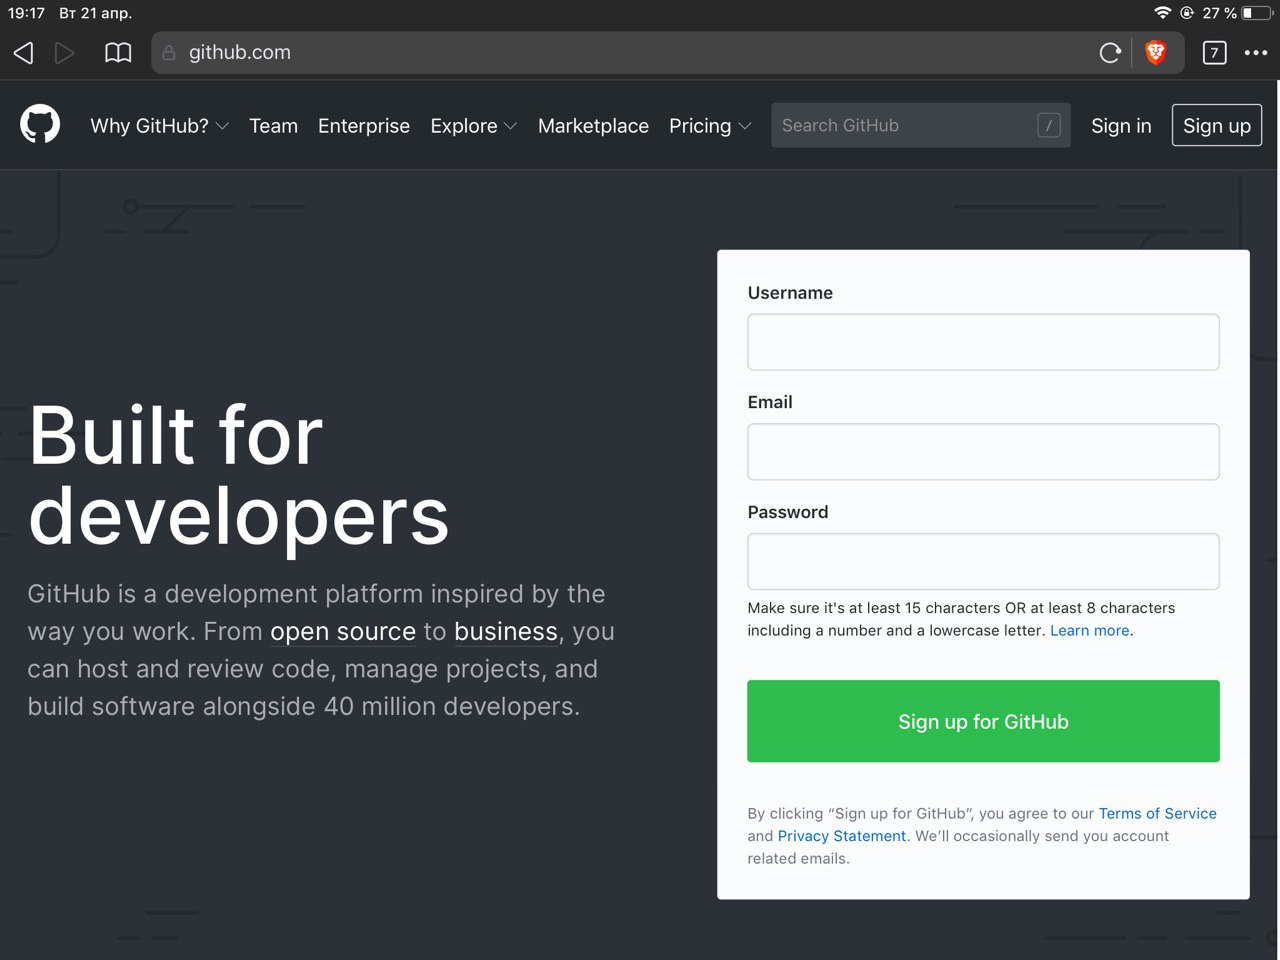This screenshot has width=1280, height=960.
Task: Tap the 19:17 clock in status bar
Action: coord(26,13)
